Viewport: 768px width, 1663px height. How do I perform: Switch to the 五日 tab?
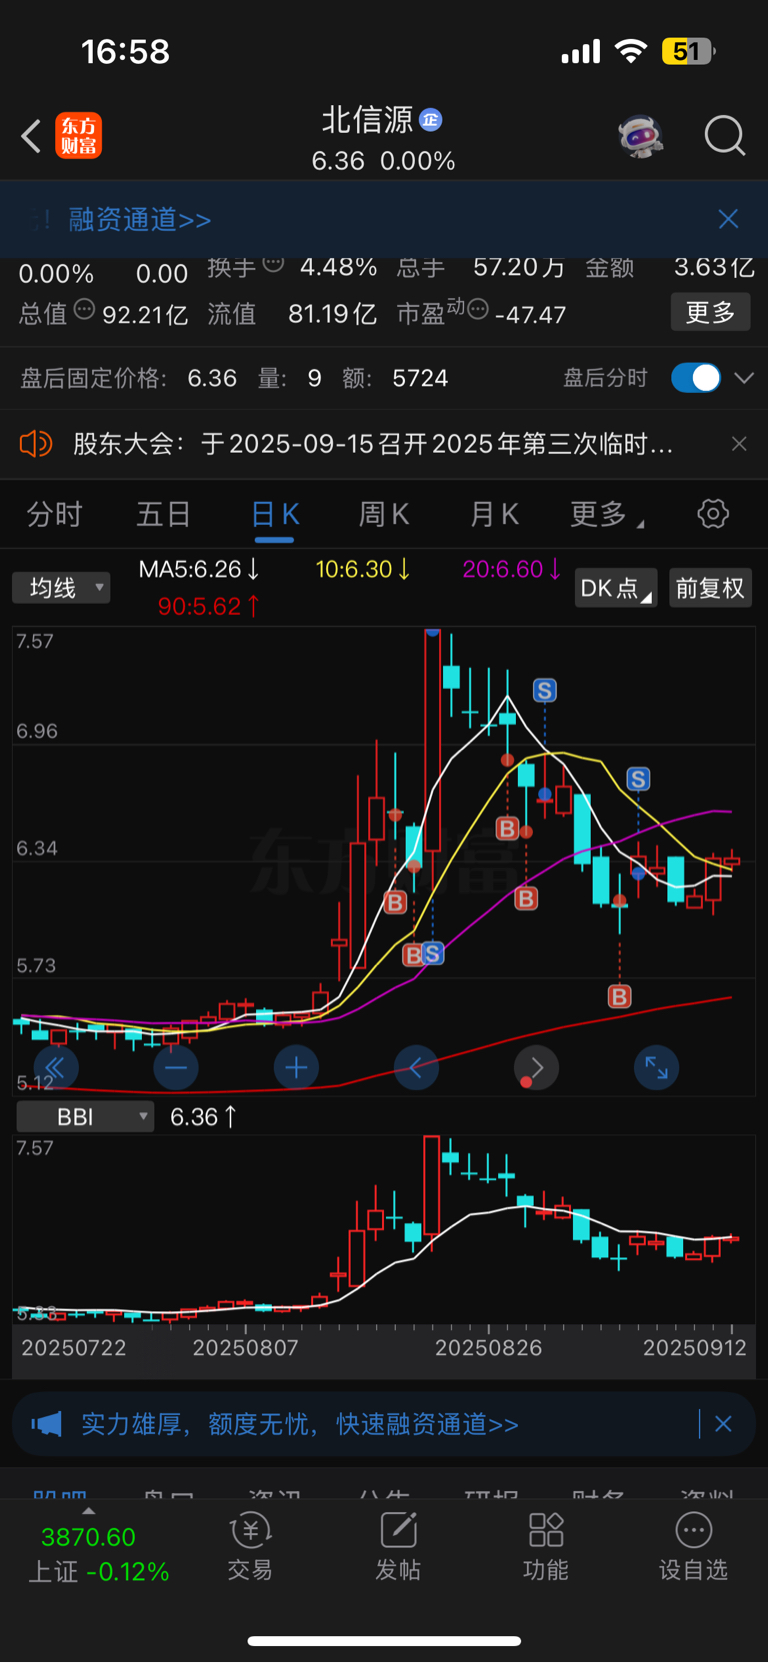[164, 514]
